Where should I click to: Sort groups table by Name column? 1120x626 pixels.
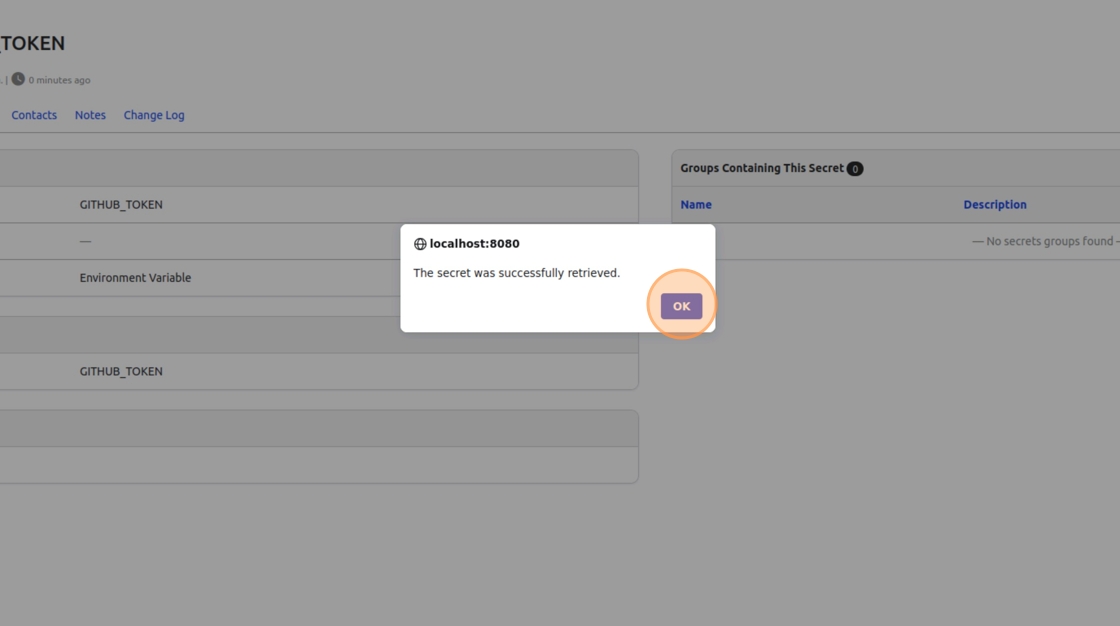point(696,204)
